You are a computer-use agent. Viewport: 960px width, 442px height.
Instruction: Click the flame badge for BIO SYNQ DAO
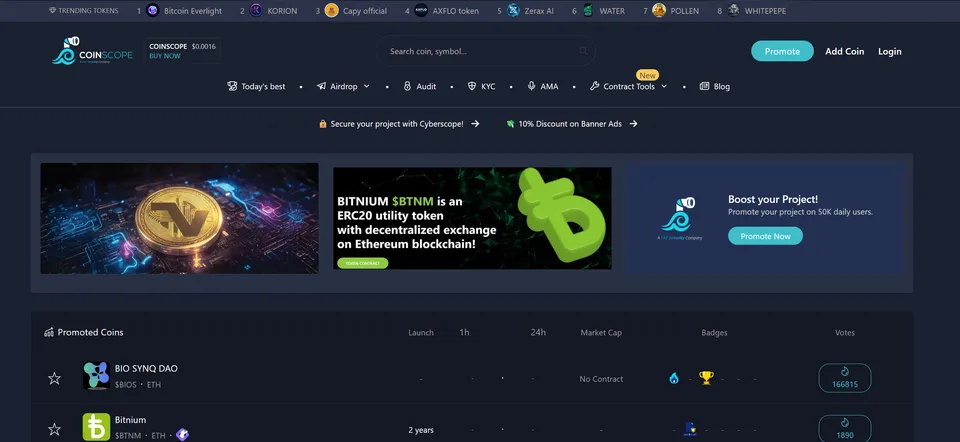674,378
